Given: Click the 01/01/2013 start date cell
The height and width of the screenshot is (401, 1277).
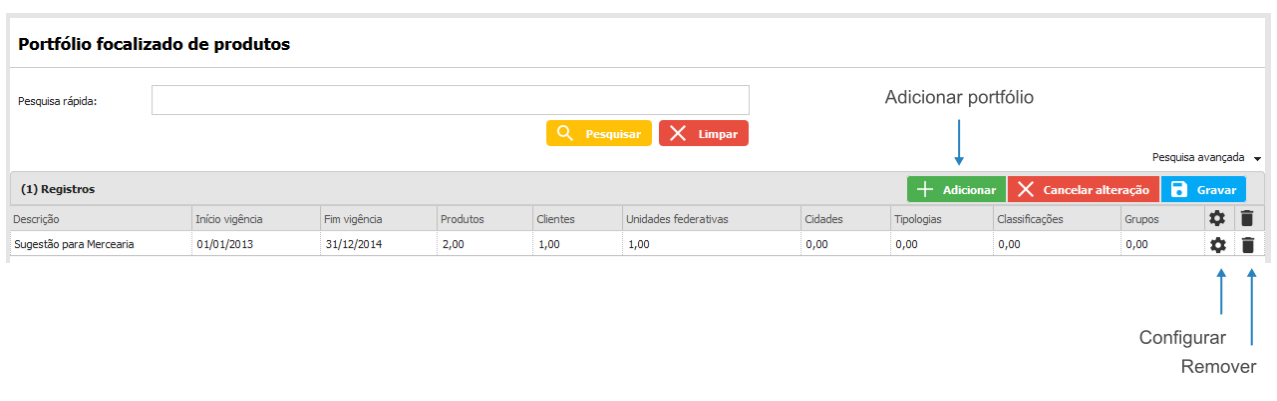Looking at the screenshot, I should click(x=226, y=244).
